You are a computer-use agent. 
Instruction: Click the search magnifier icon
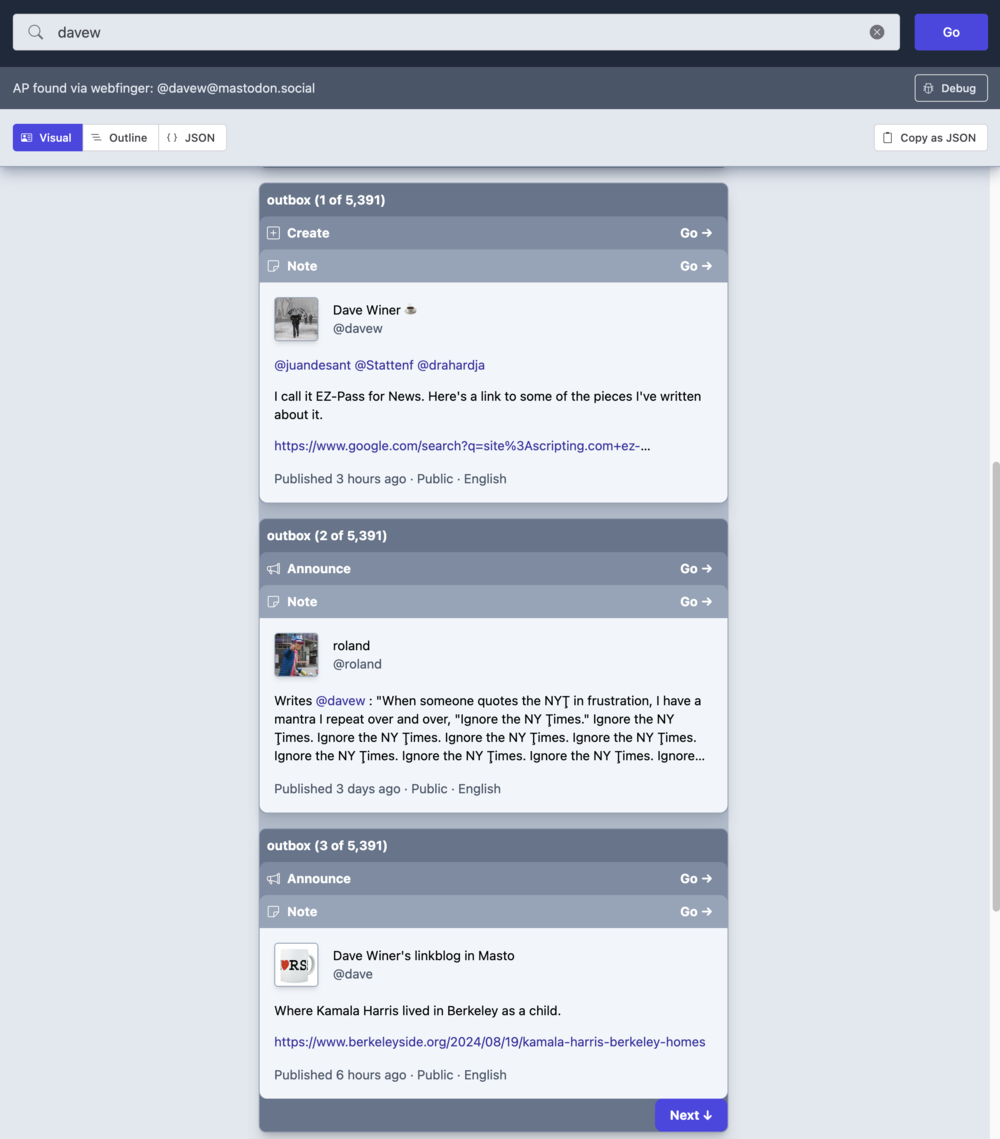point(36,32)
